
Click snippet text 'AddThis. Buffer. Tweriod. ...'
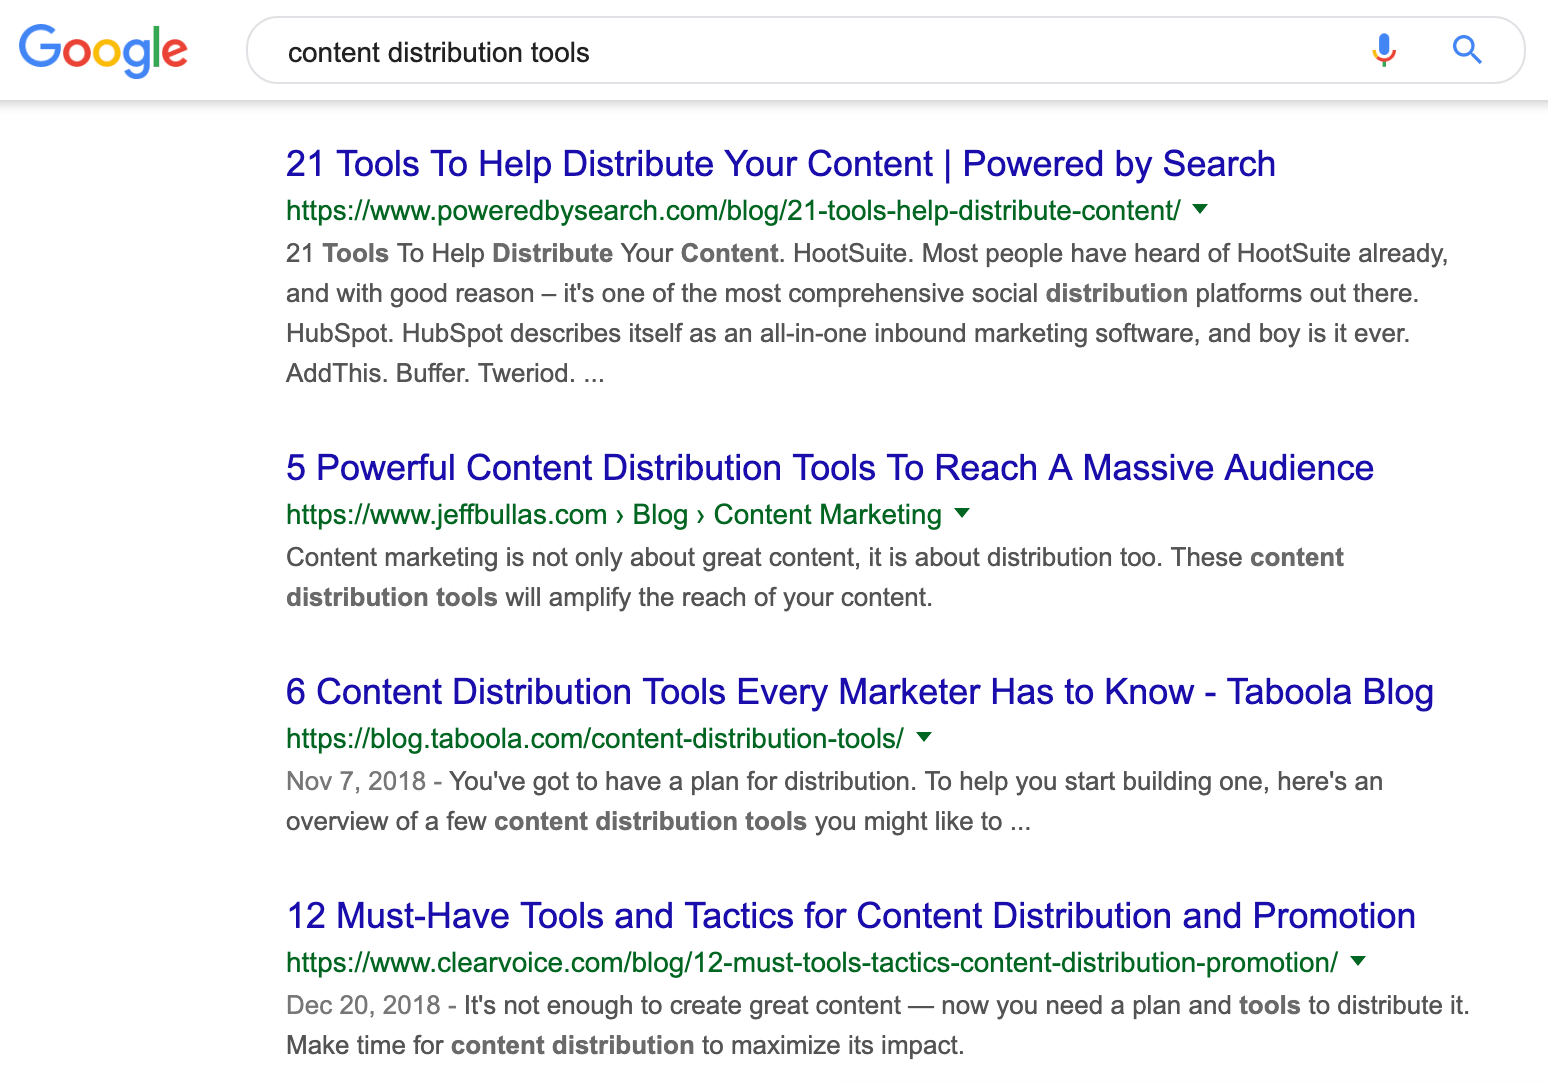click(445, 374)
